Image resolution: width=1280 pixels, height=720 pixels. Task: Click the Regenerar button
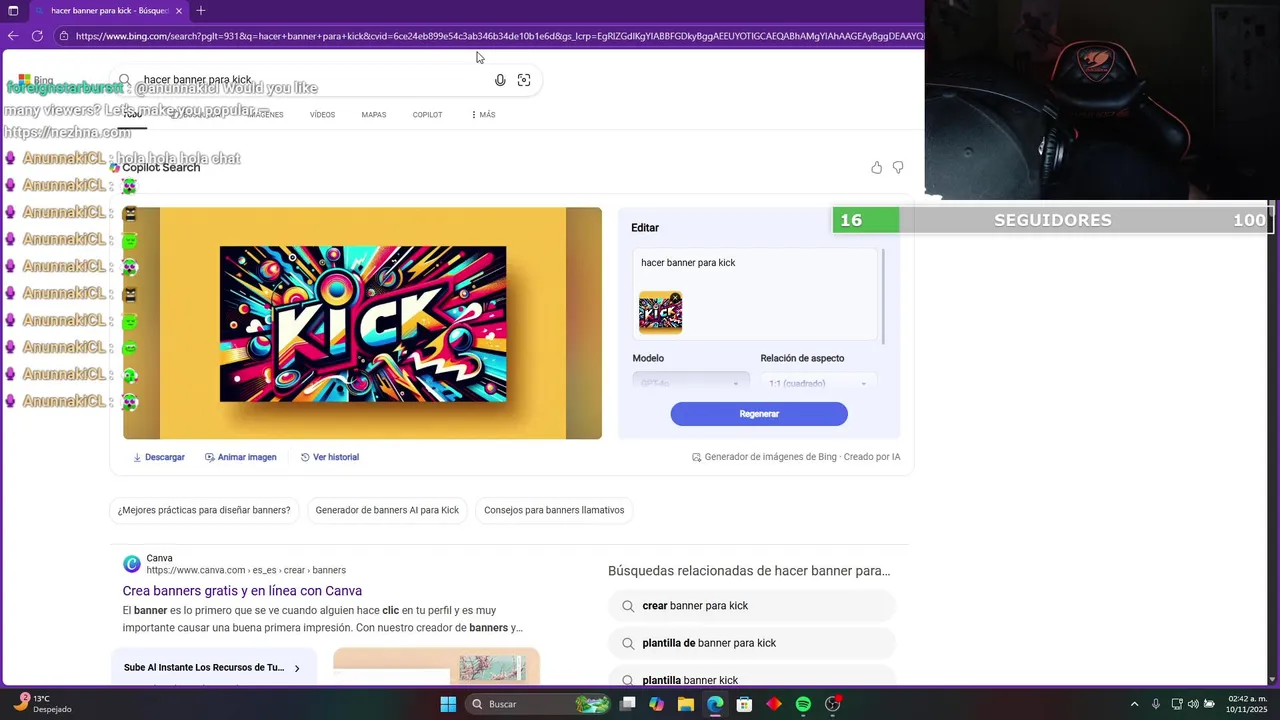click(x=759, y=414)
